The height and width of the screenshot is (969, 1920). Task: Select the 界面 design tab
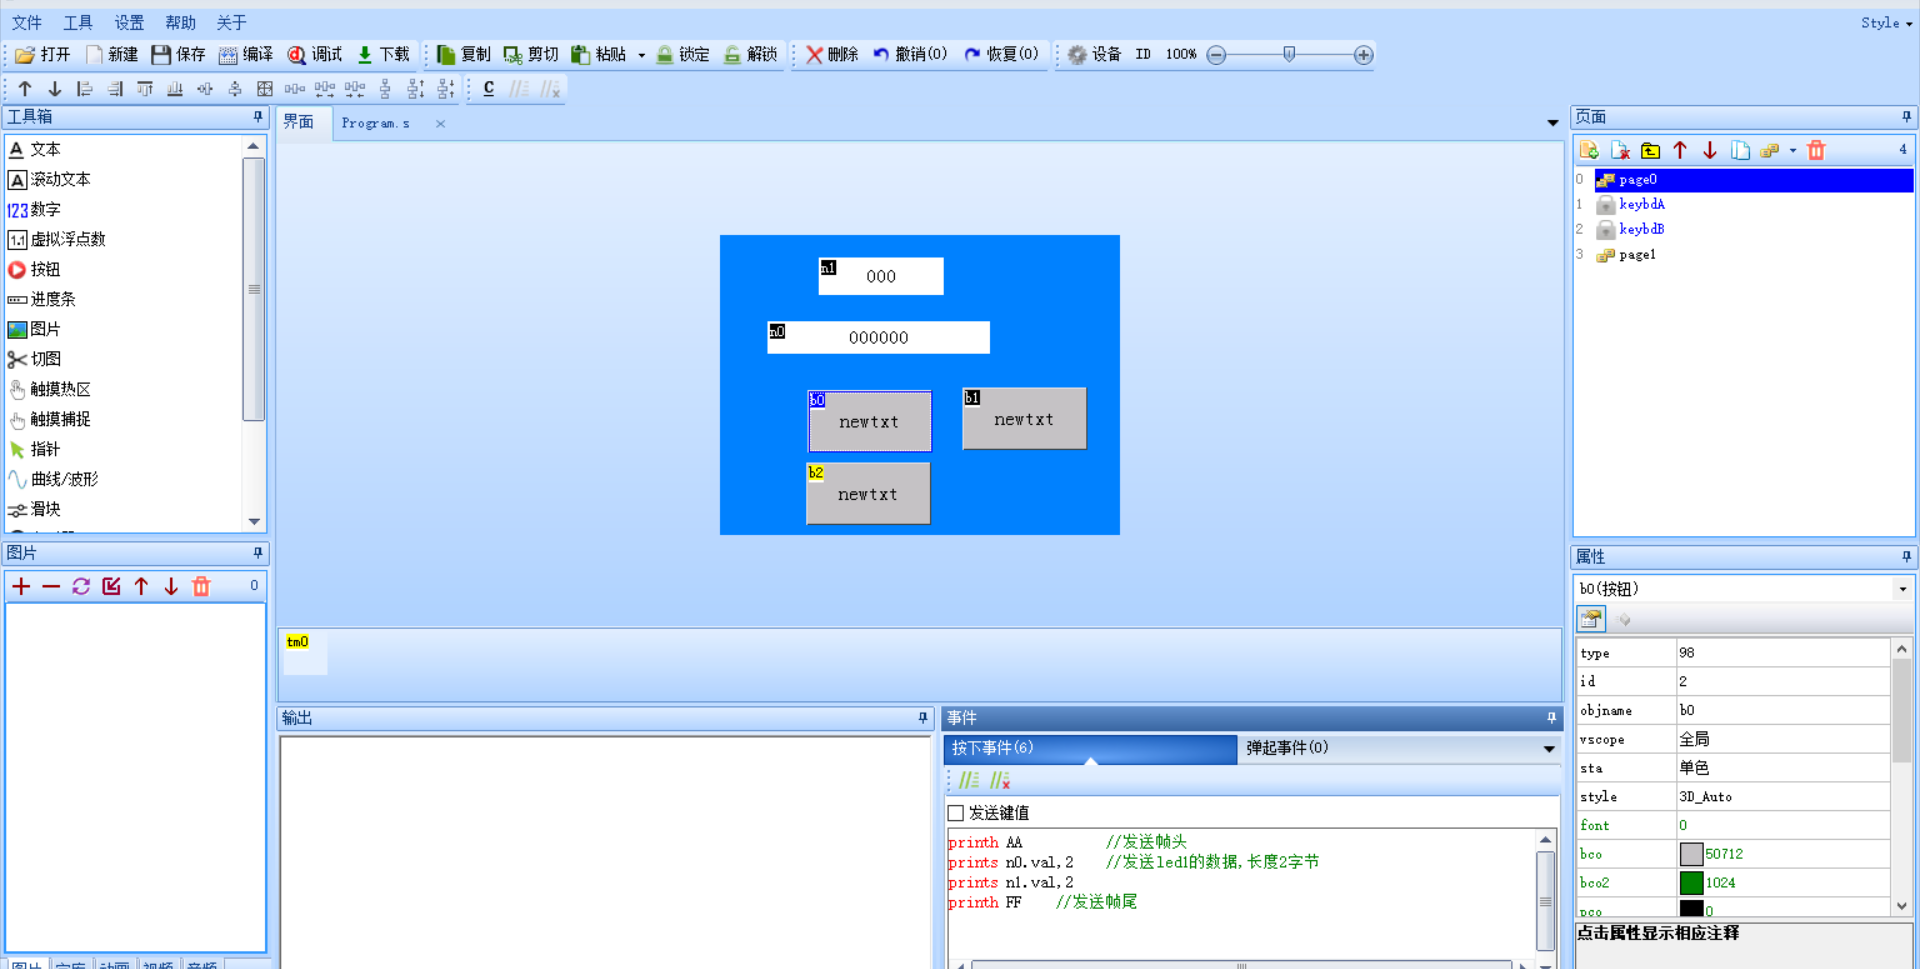click(299, 122)
